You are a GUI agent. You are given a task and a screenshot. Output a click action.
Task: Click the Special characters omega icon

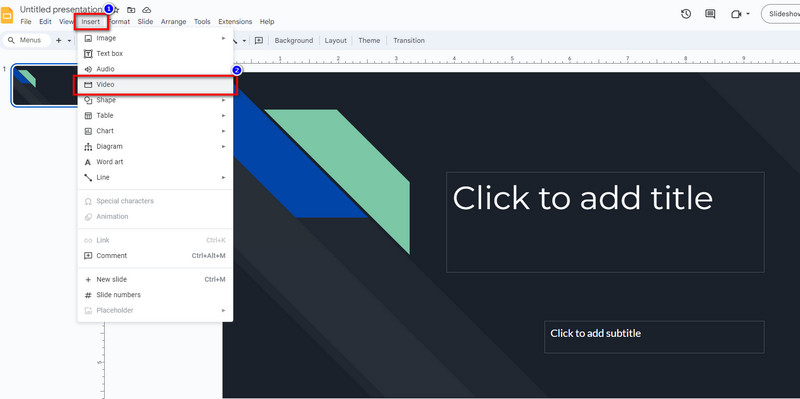coord(88,201)
